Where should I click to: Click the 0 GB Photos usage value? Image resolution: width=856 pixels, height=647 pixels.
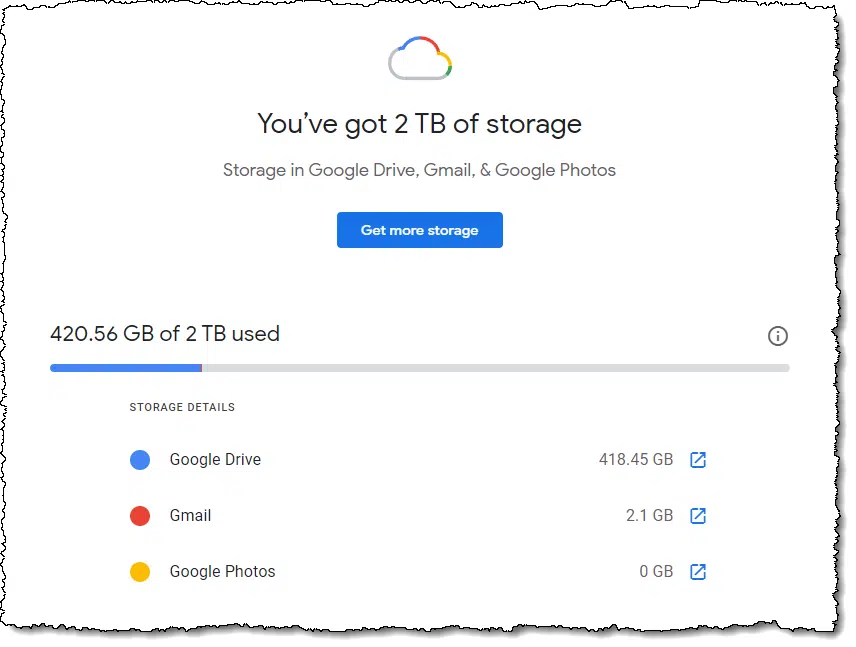coord(656,572)
